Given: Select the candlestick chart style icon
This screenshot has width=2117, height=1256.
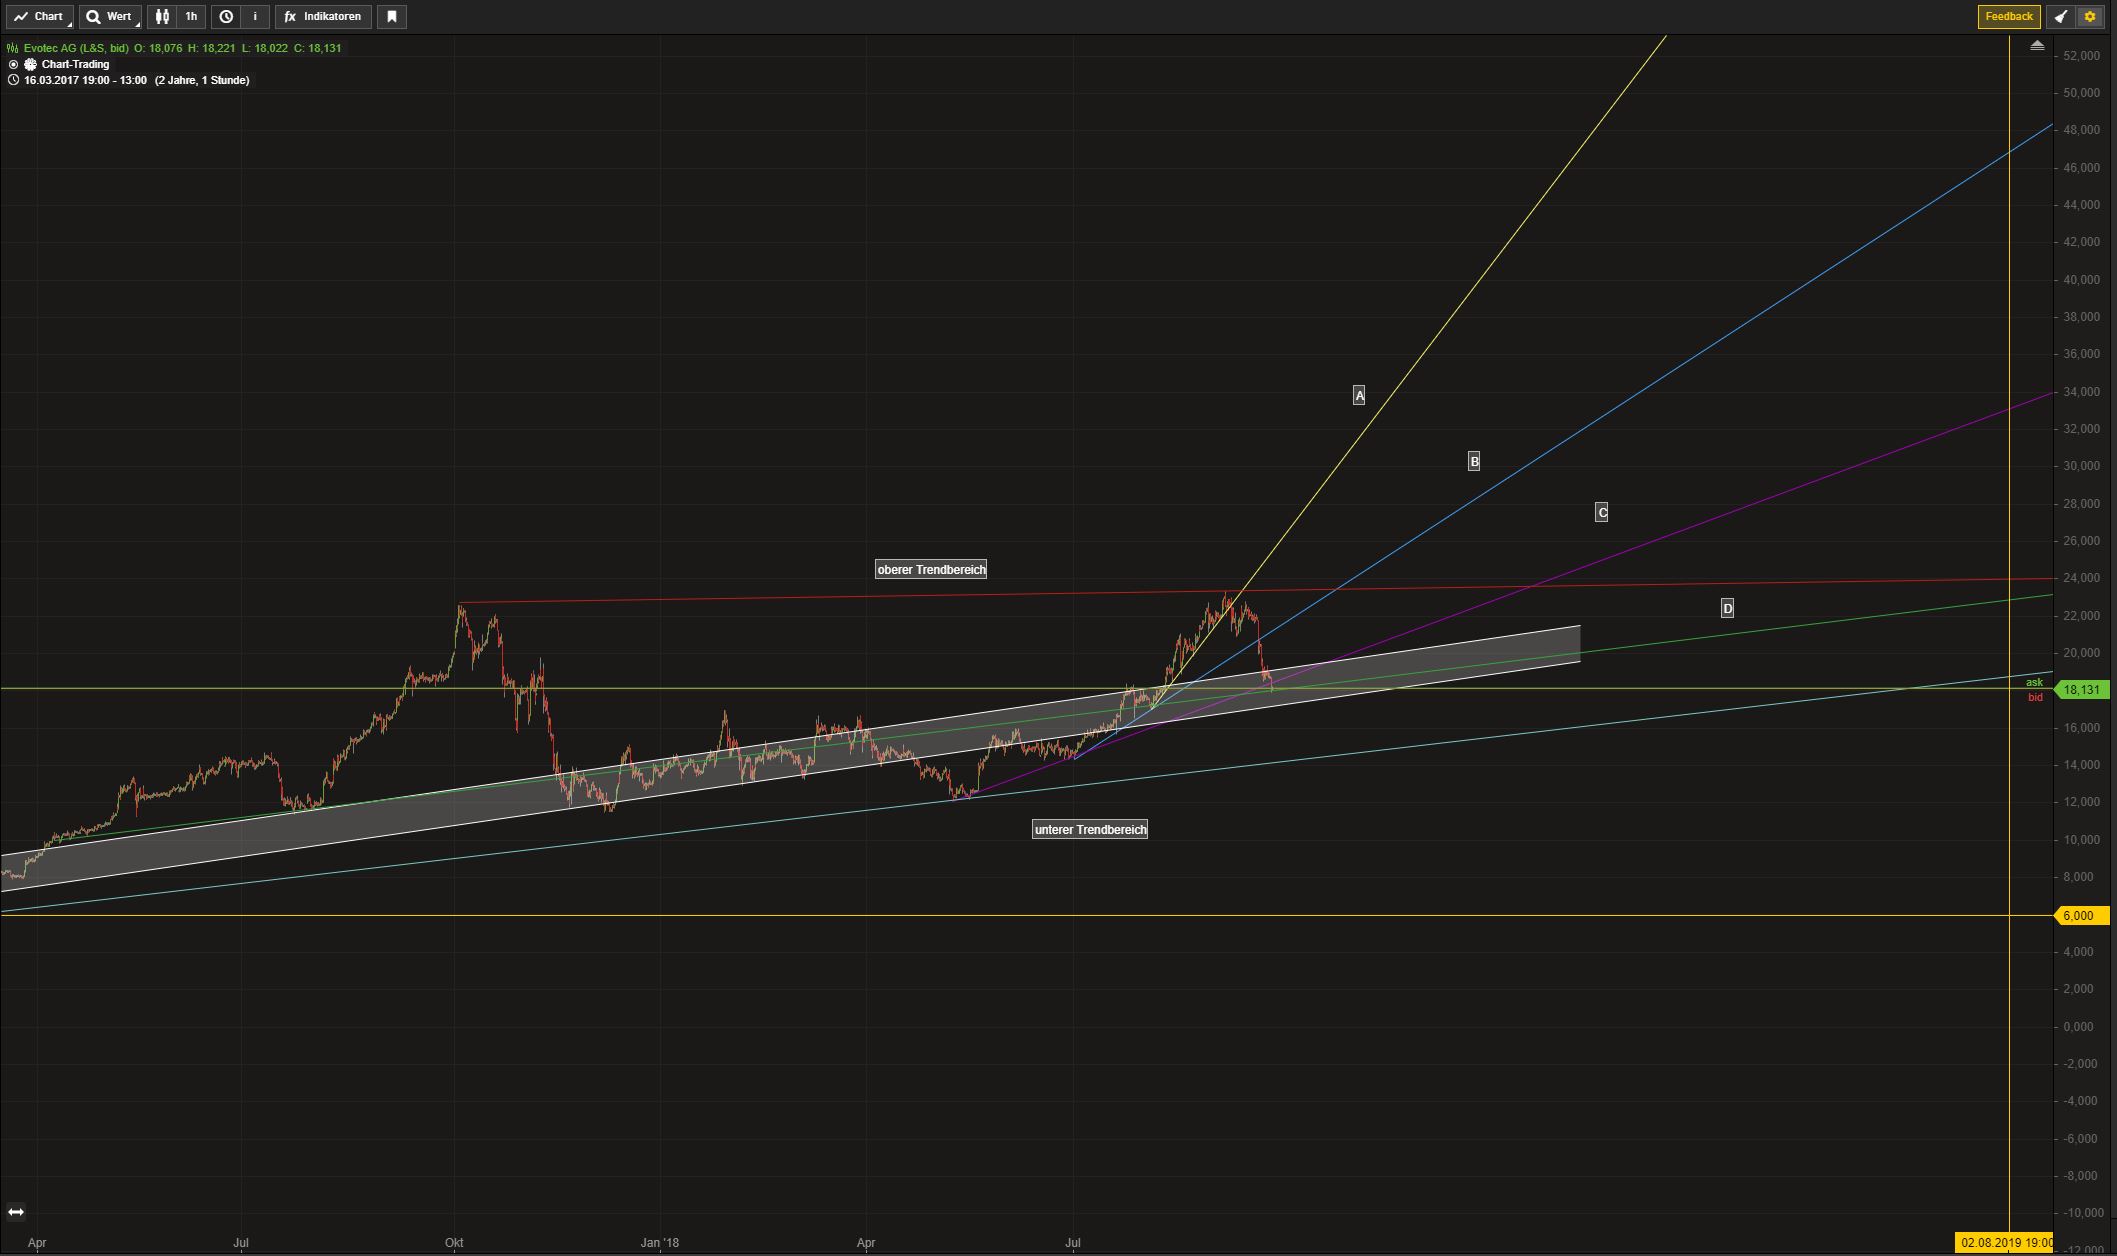Looking at the screenshot, I should tap(162, 16).
